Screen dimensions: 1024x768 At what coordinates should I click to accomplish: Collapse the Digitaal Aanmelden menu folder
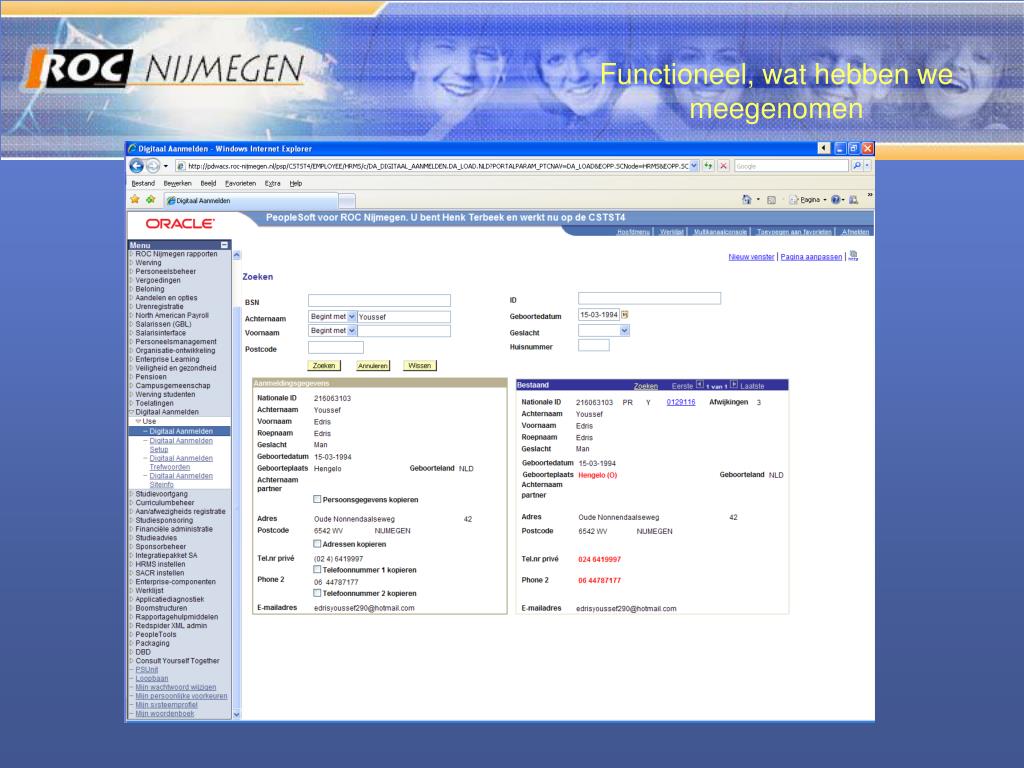131,412
